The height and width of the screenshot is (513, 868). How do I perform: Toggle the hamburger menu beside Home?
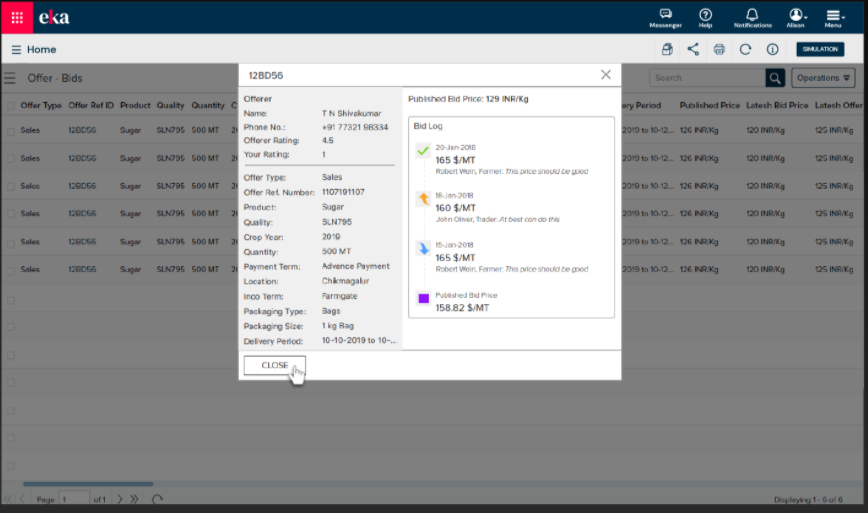[x=16, y=49]
